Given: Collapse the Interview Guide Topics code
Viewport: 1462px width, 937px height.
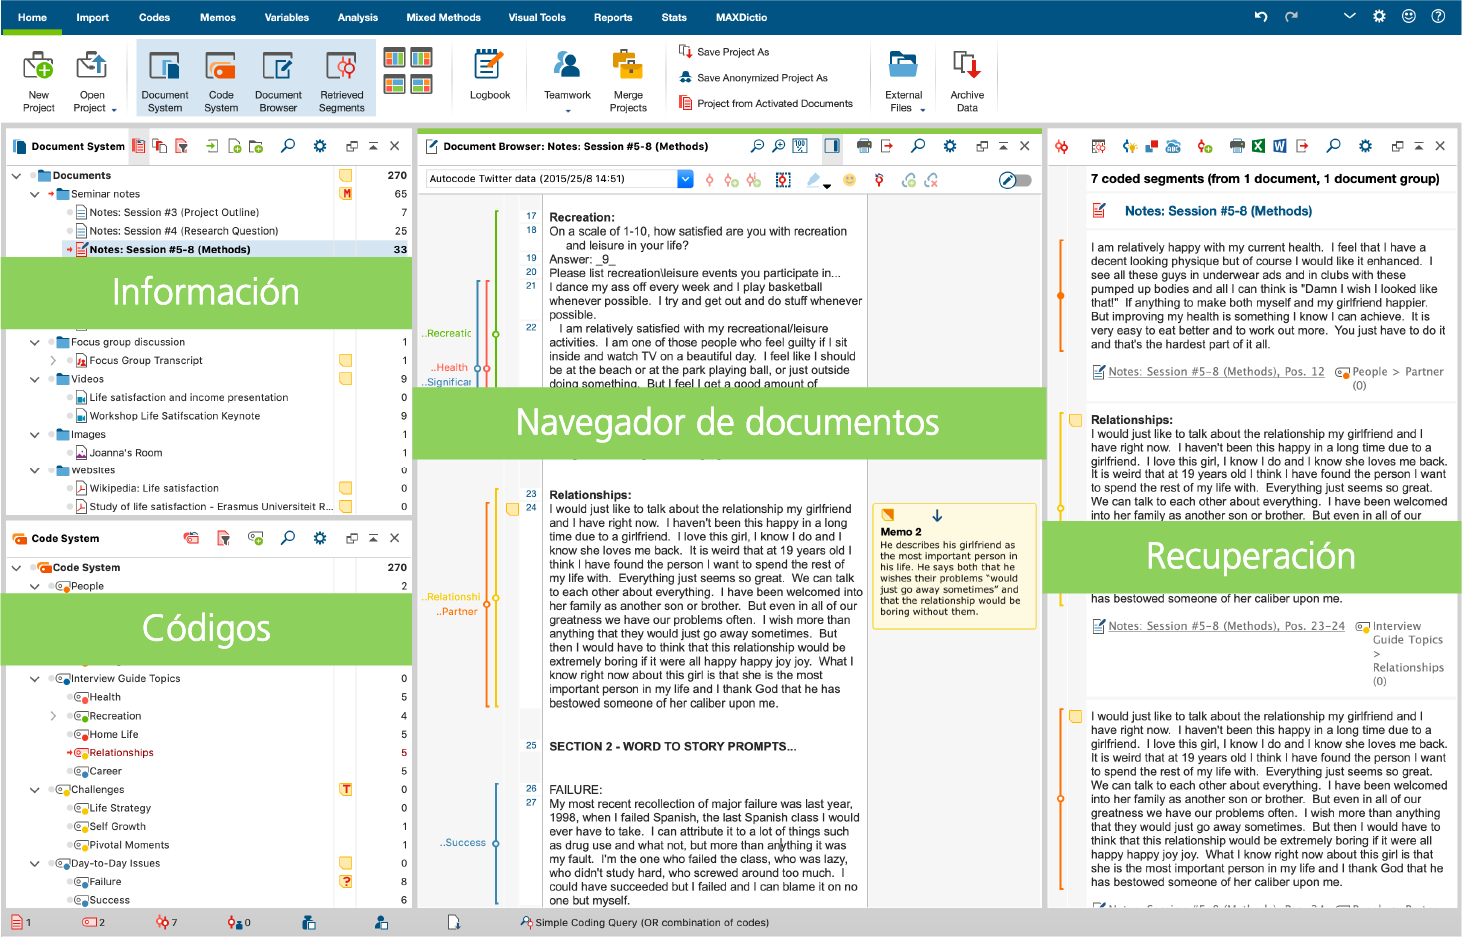Looking at the screenshot, I should pyautogui.click(x=34, y=679).
